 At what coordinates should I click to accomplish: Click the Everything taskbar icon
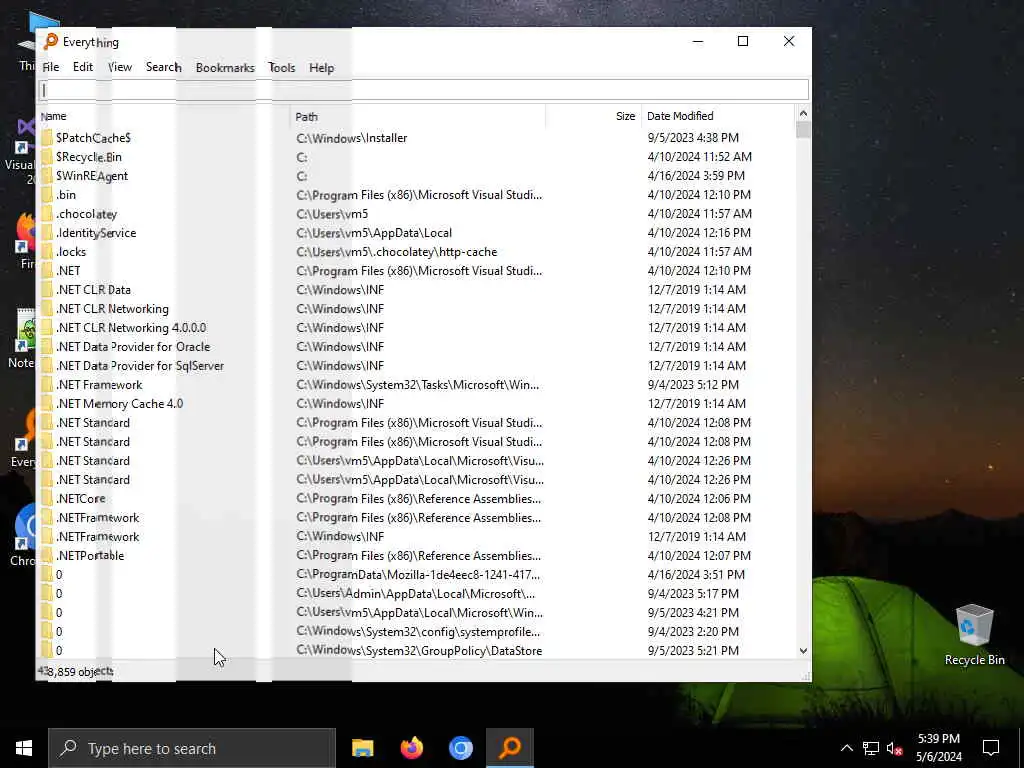tap(510, 748)
